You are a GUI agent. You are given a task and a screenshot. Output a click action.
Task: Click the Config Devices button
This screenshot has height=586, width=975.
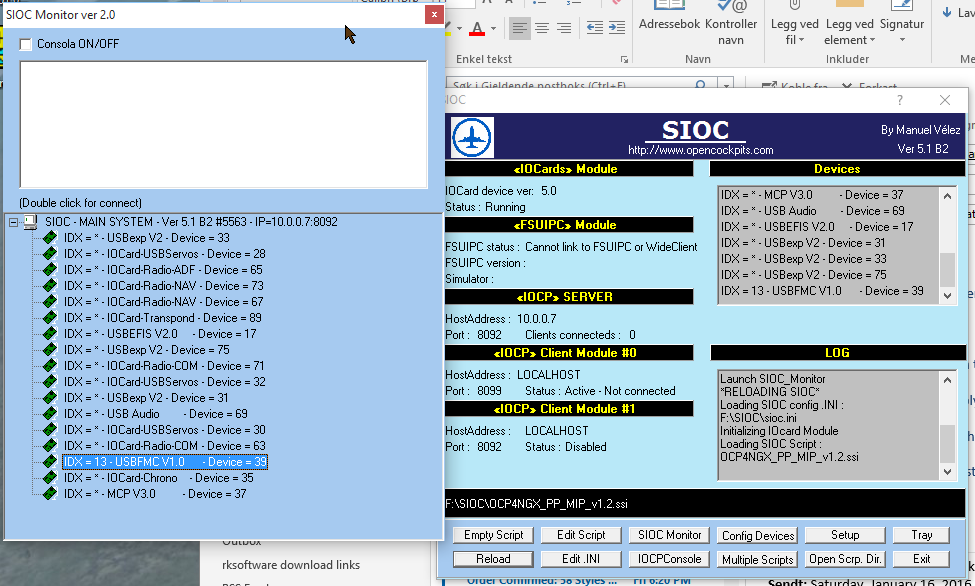[758, 535]
